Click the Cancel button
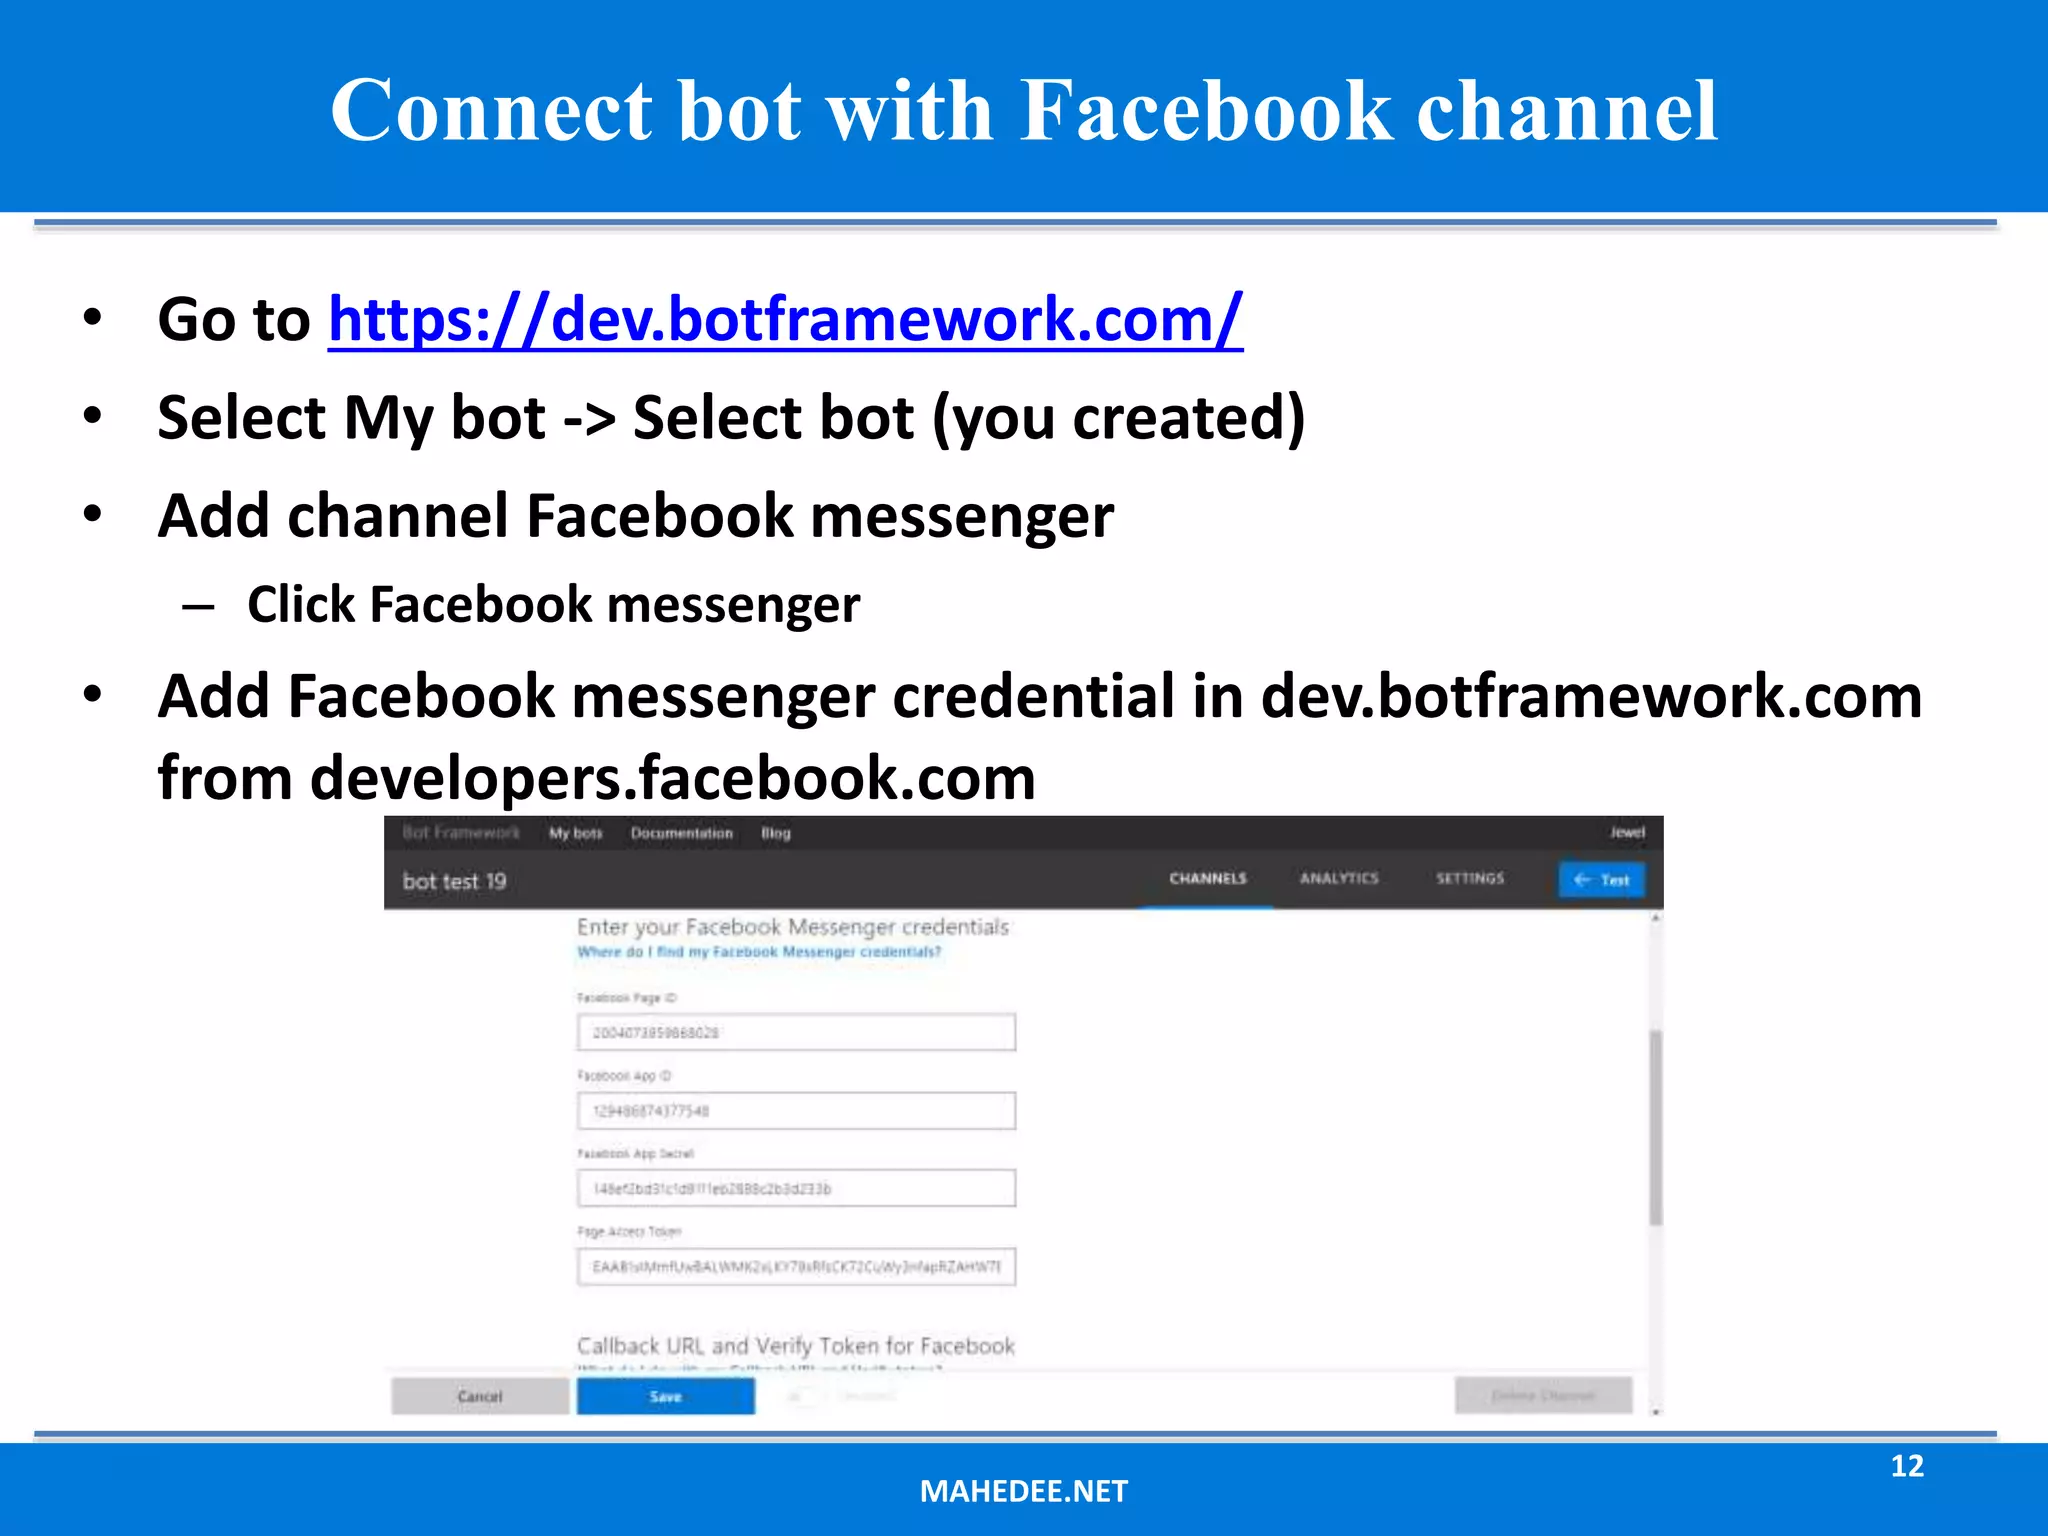Viewport: 2048px width, 1536px height. coord(480,1396)
